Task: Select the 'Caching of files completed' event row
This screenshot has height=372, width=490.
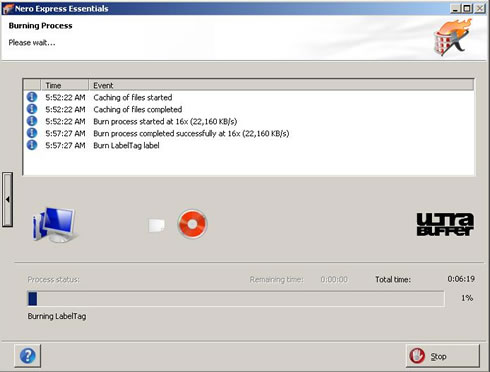Action: tap(248, 109)
